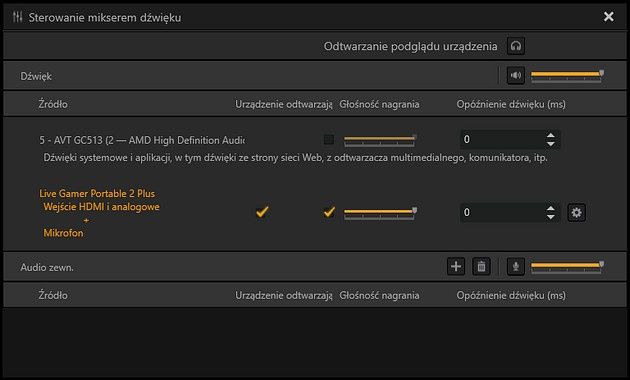Select 'Live Gamer Portable 2 Plus' source name
Screen dimensions: 630x380
(97, 194)
